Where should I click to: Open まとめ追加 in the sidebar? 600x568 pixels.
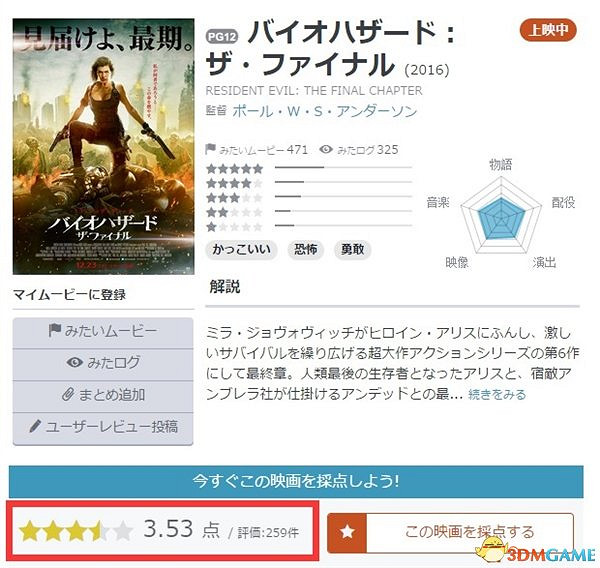[x=103, y=395]
